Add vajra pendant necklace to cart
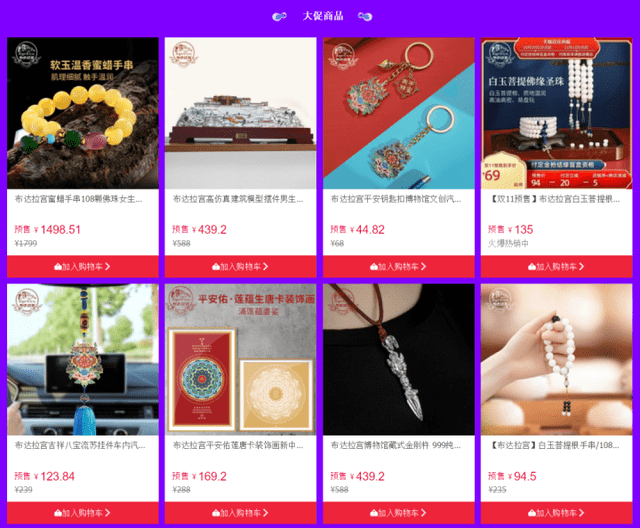Image resolution: width=640 pixels, height=528 pixels. click(398, 513)
